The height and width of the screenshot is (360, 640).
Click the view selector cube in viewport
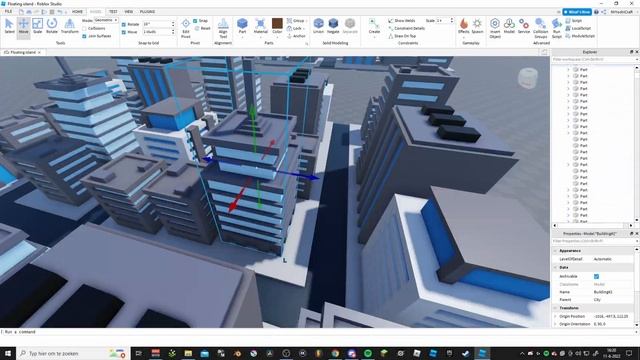click(528, 78)
